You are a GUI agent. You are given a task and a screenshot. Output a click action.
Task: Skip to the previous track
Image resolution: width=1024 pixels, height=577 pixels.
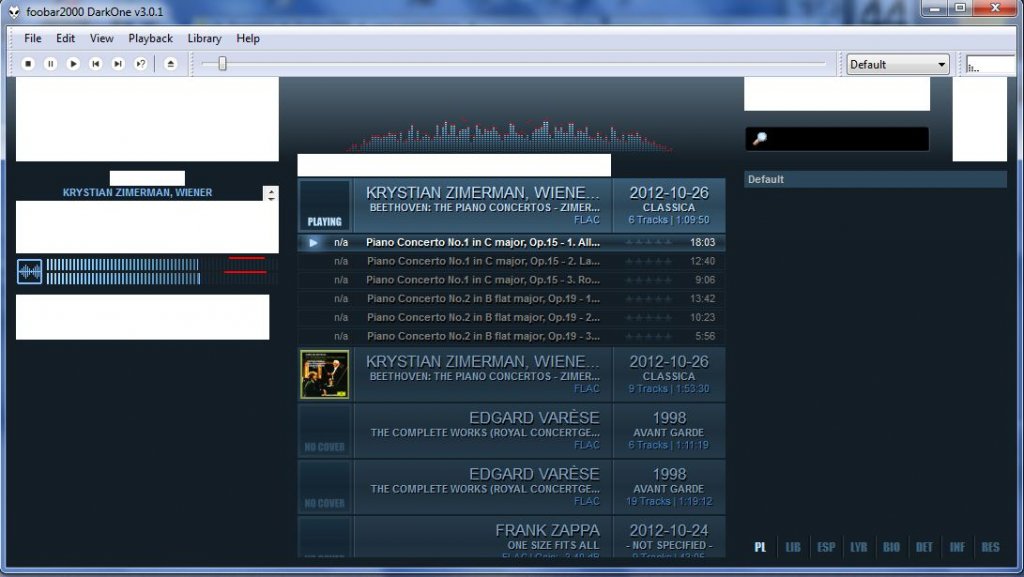pos(95,64)
